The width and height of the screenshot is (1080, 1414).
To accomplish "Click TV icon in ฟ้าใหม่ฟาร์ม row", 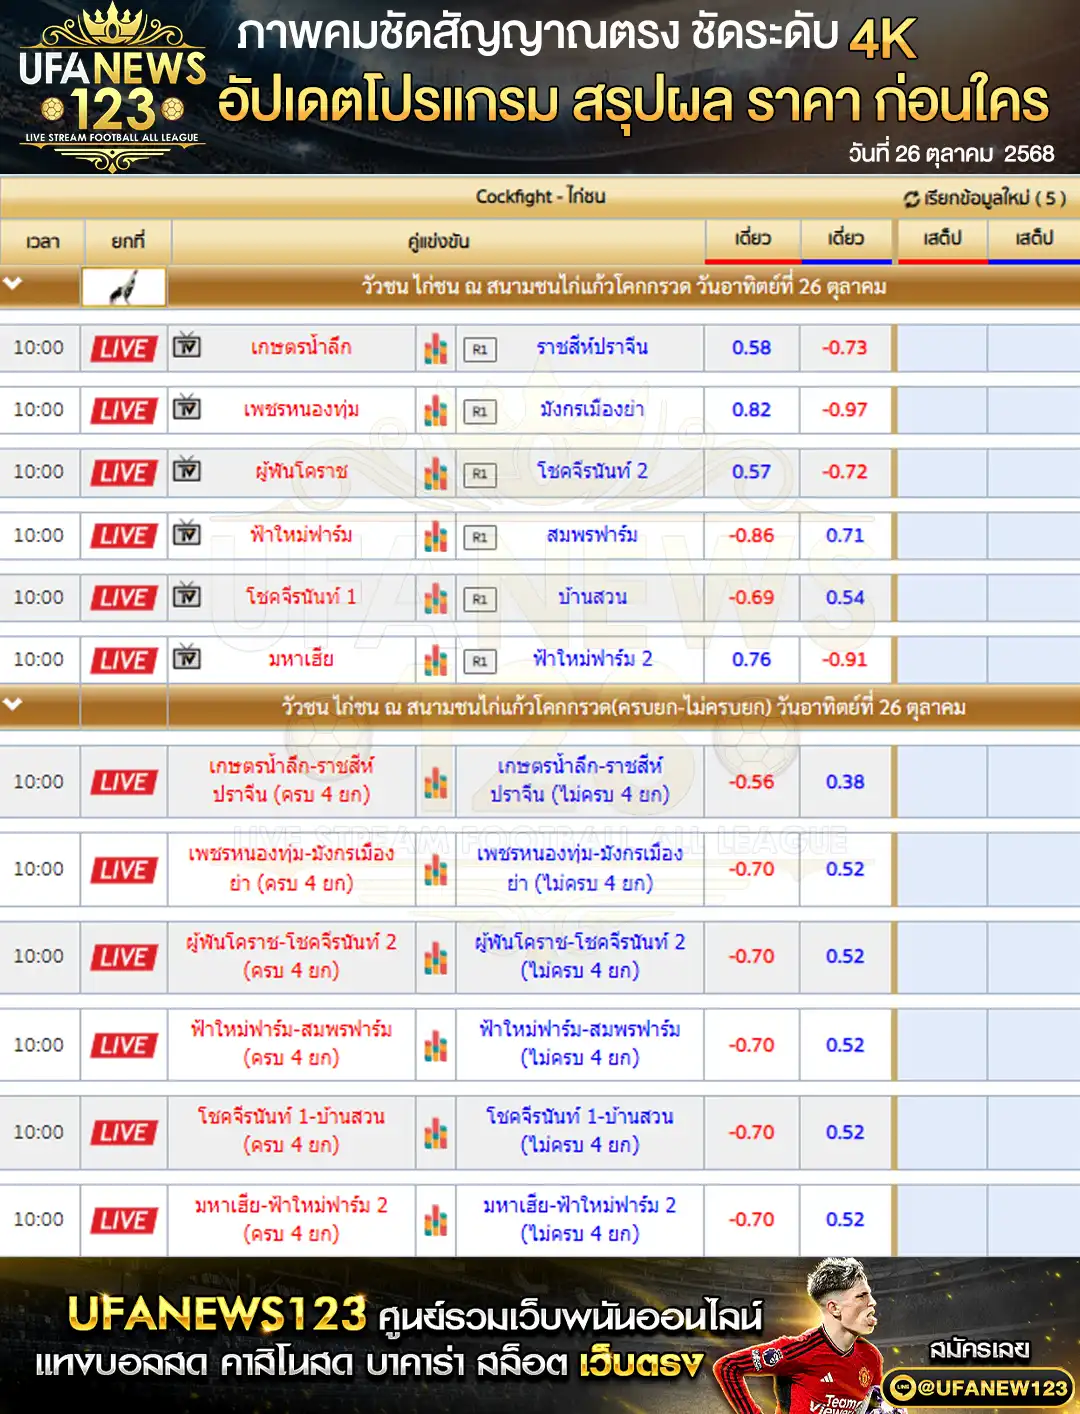I will pos(187,534).
